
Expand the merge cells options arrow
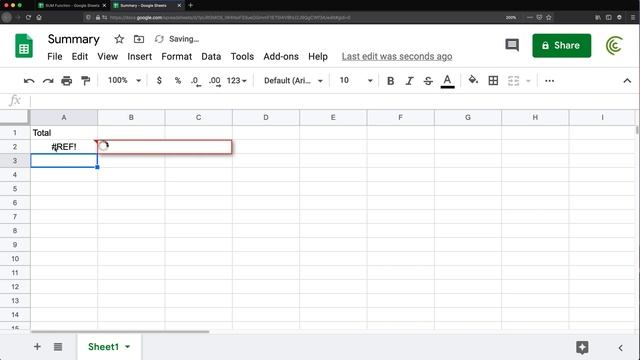click(528, 81)
